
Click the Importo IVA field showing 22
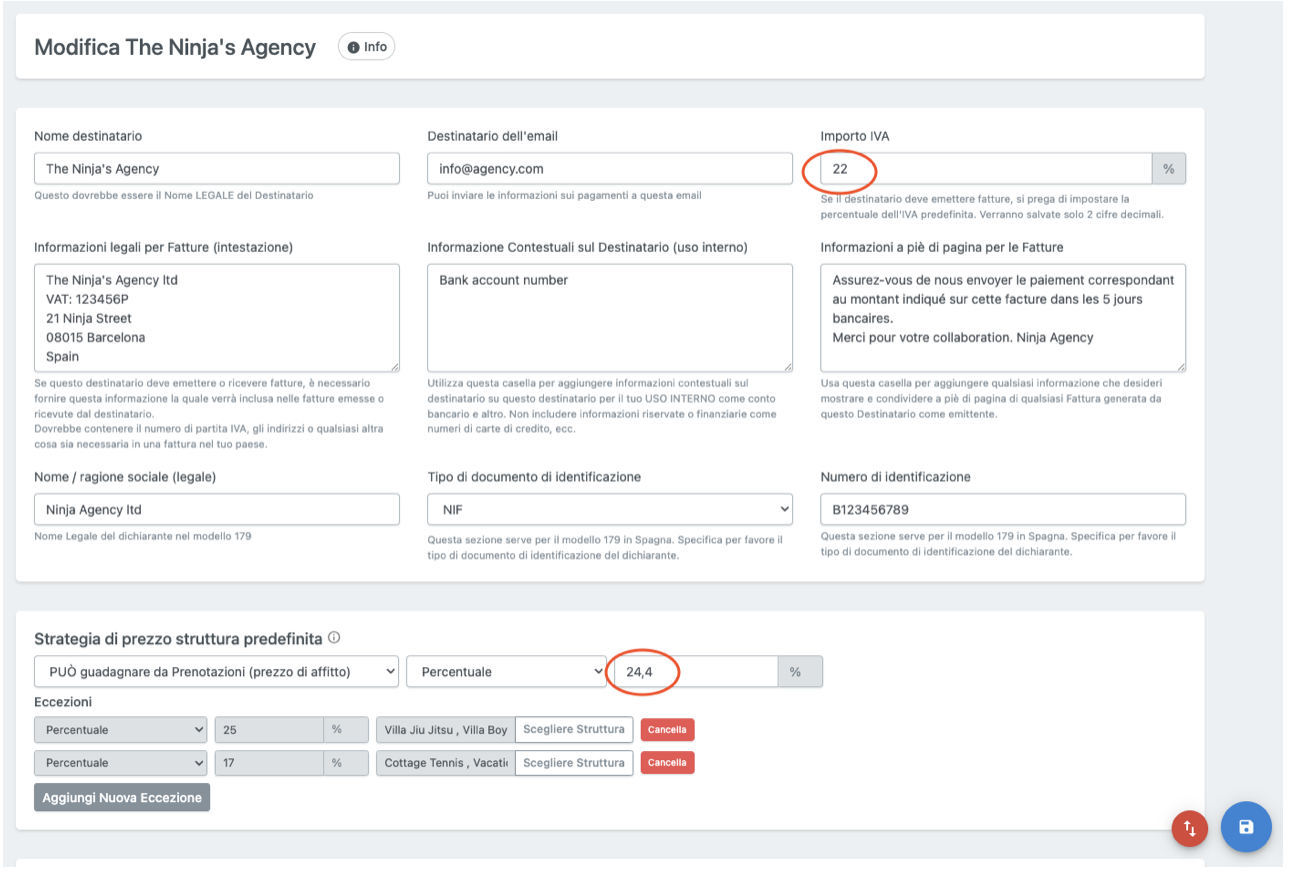point(985,169)
